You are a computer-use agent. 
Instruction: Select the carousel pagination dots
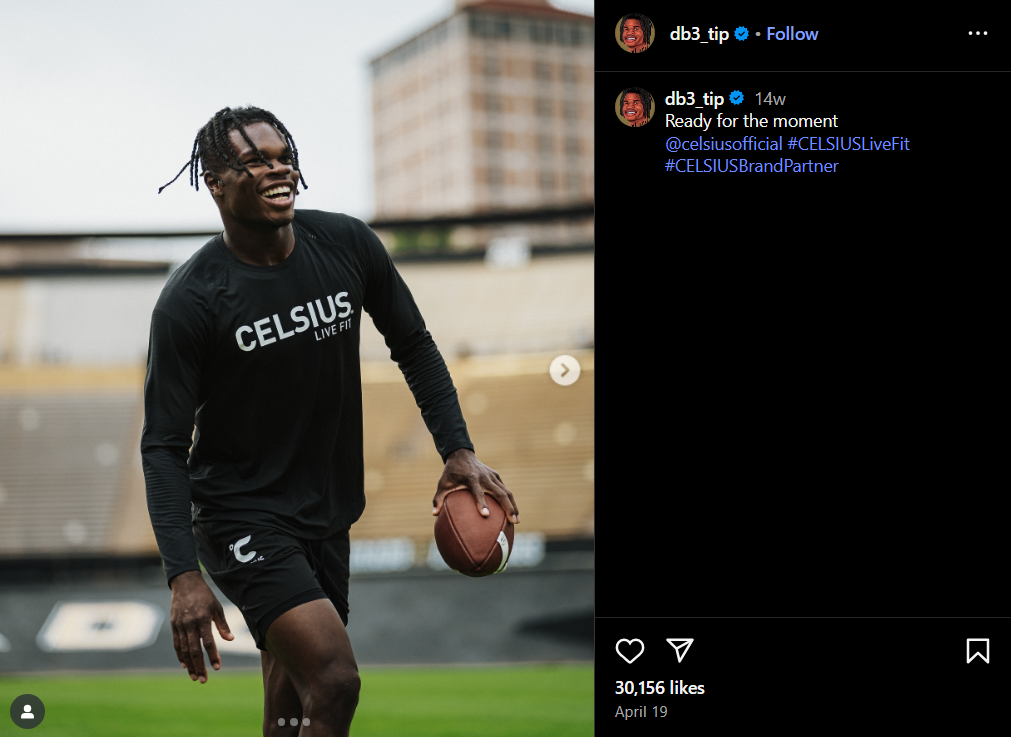293,722
